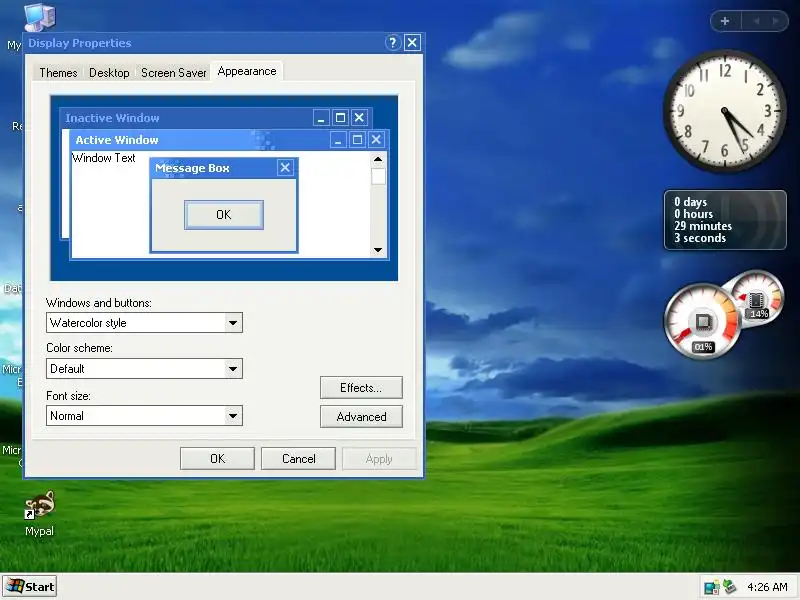Open the network connection tray icon
This screenshot has width=800, height=600.
pyautogui.click(x=711, y=587)
